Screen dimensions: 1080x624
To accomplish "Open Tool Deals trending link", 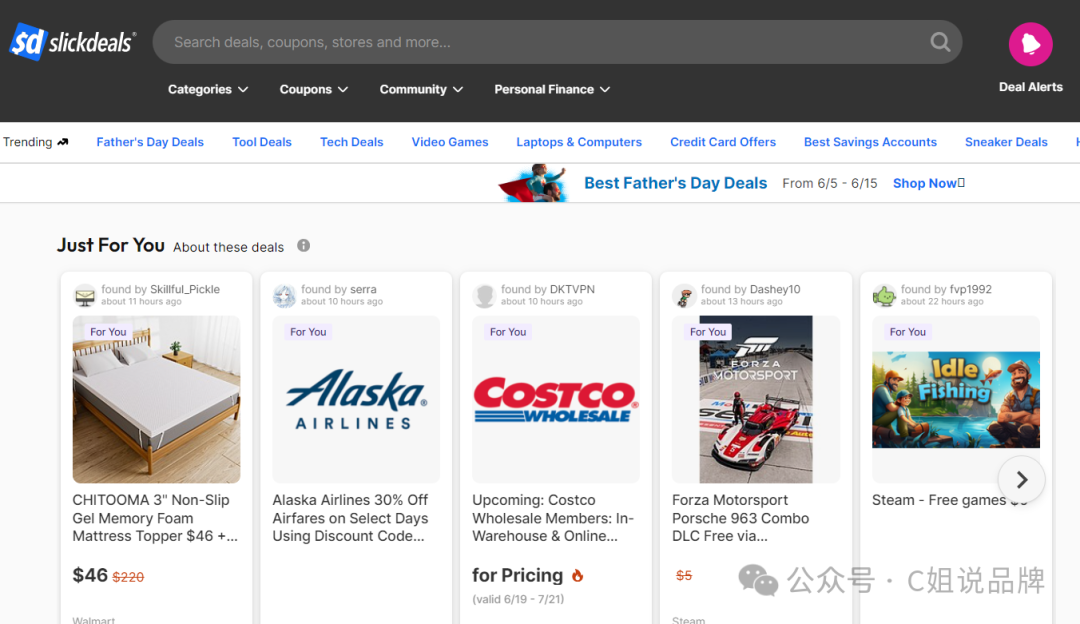I will (262, 142).
